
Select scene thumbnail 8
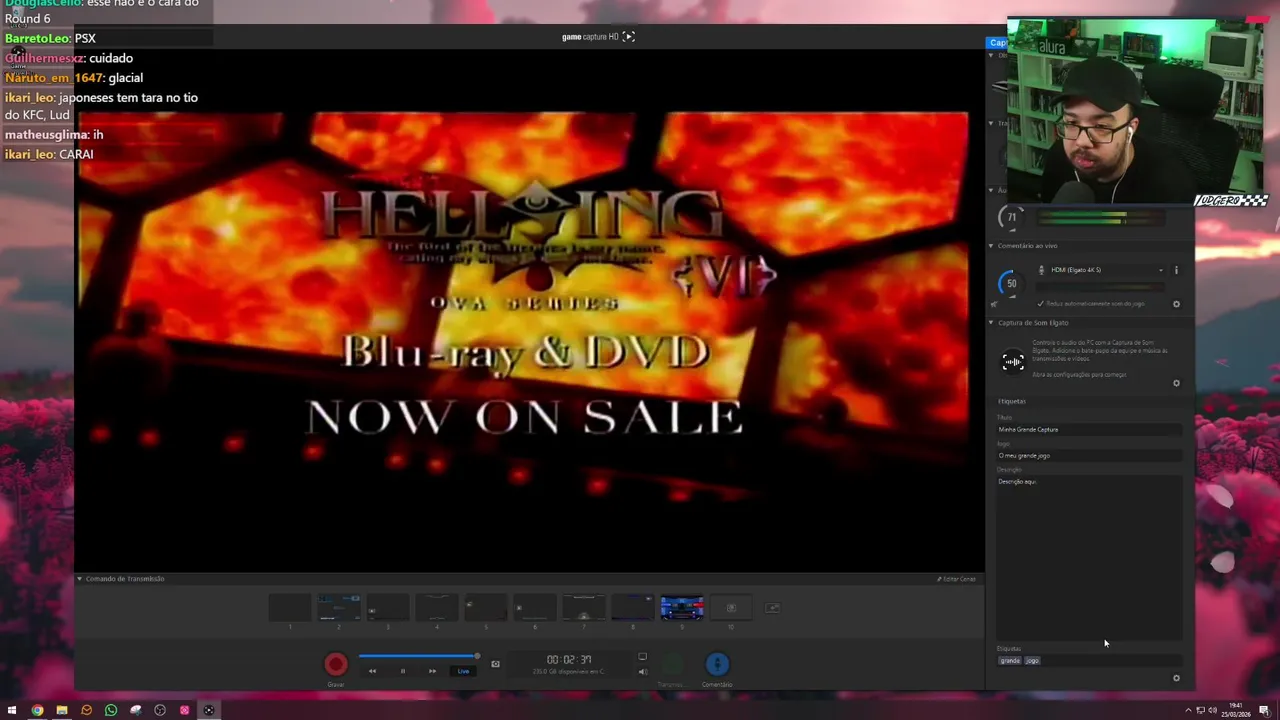pyautogui.click(x=633, y=607)
